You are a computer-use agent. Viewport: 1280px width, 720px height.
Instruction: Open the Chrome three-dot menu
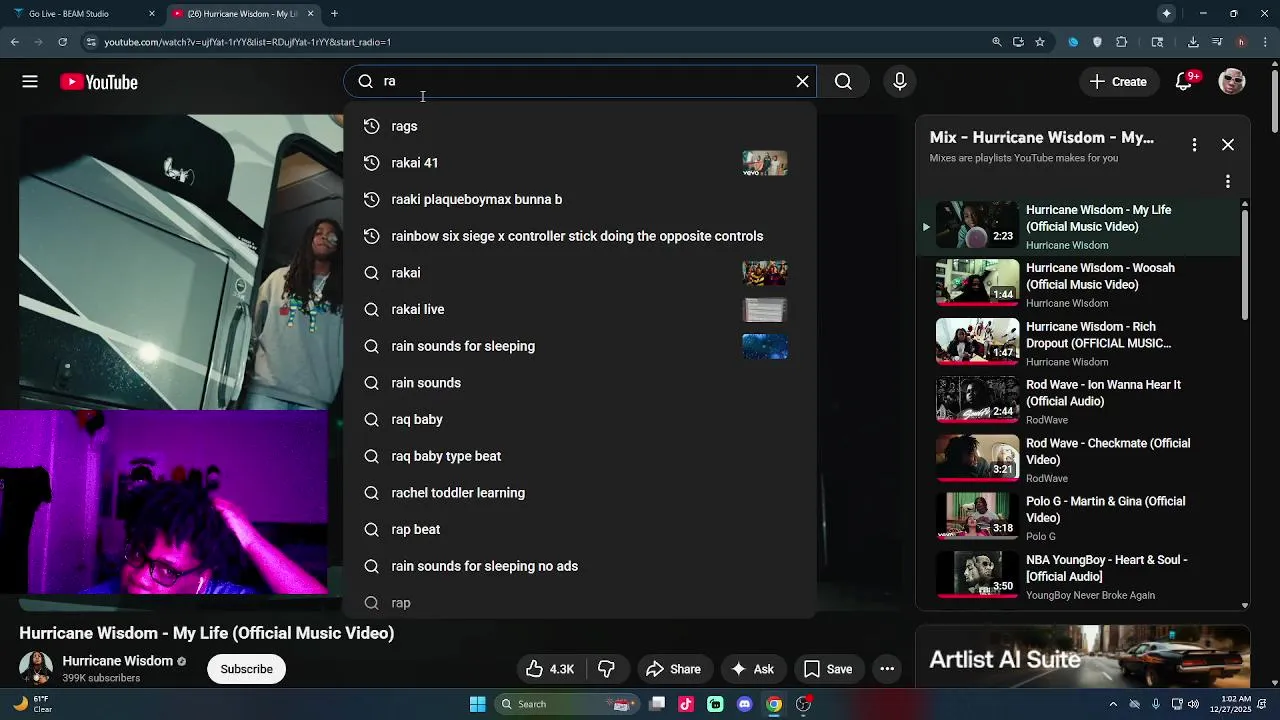tap(1266, 42)
